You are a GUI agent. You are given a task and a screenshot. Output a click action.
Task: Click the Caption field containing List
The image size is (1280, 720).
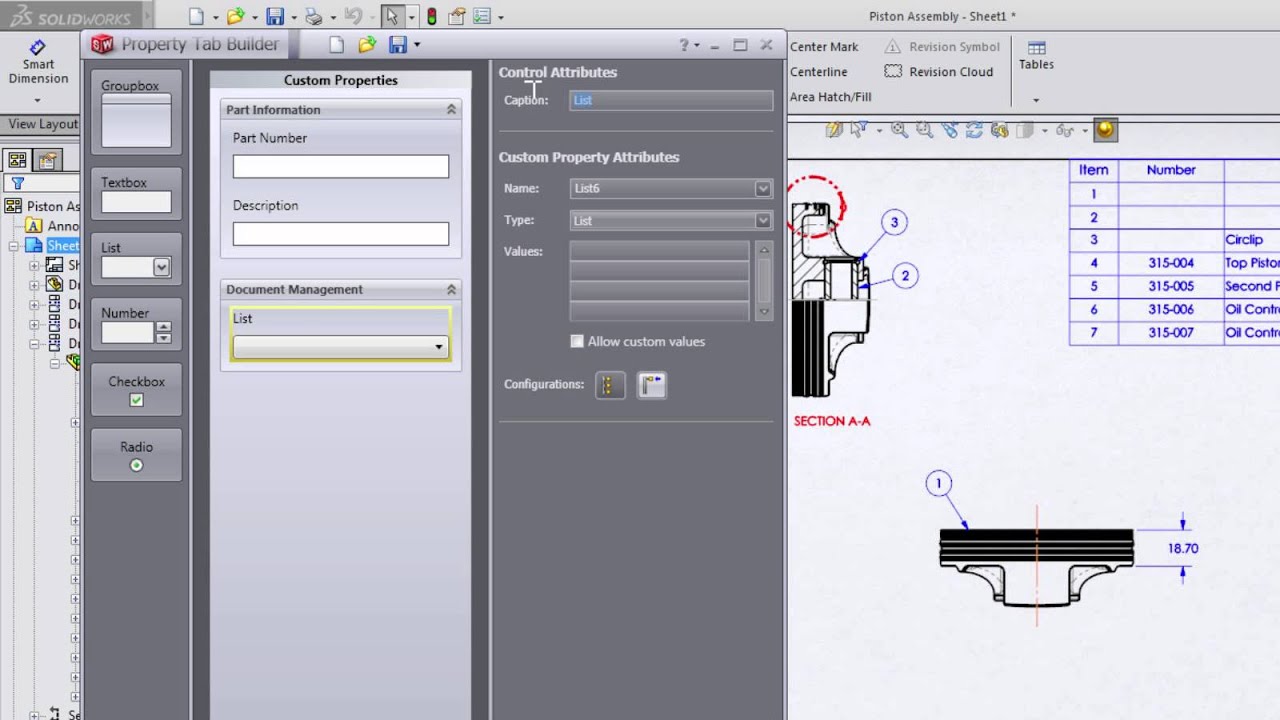[x=671, y=100]
